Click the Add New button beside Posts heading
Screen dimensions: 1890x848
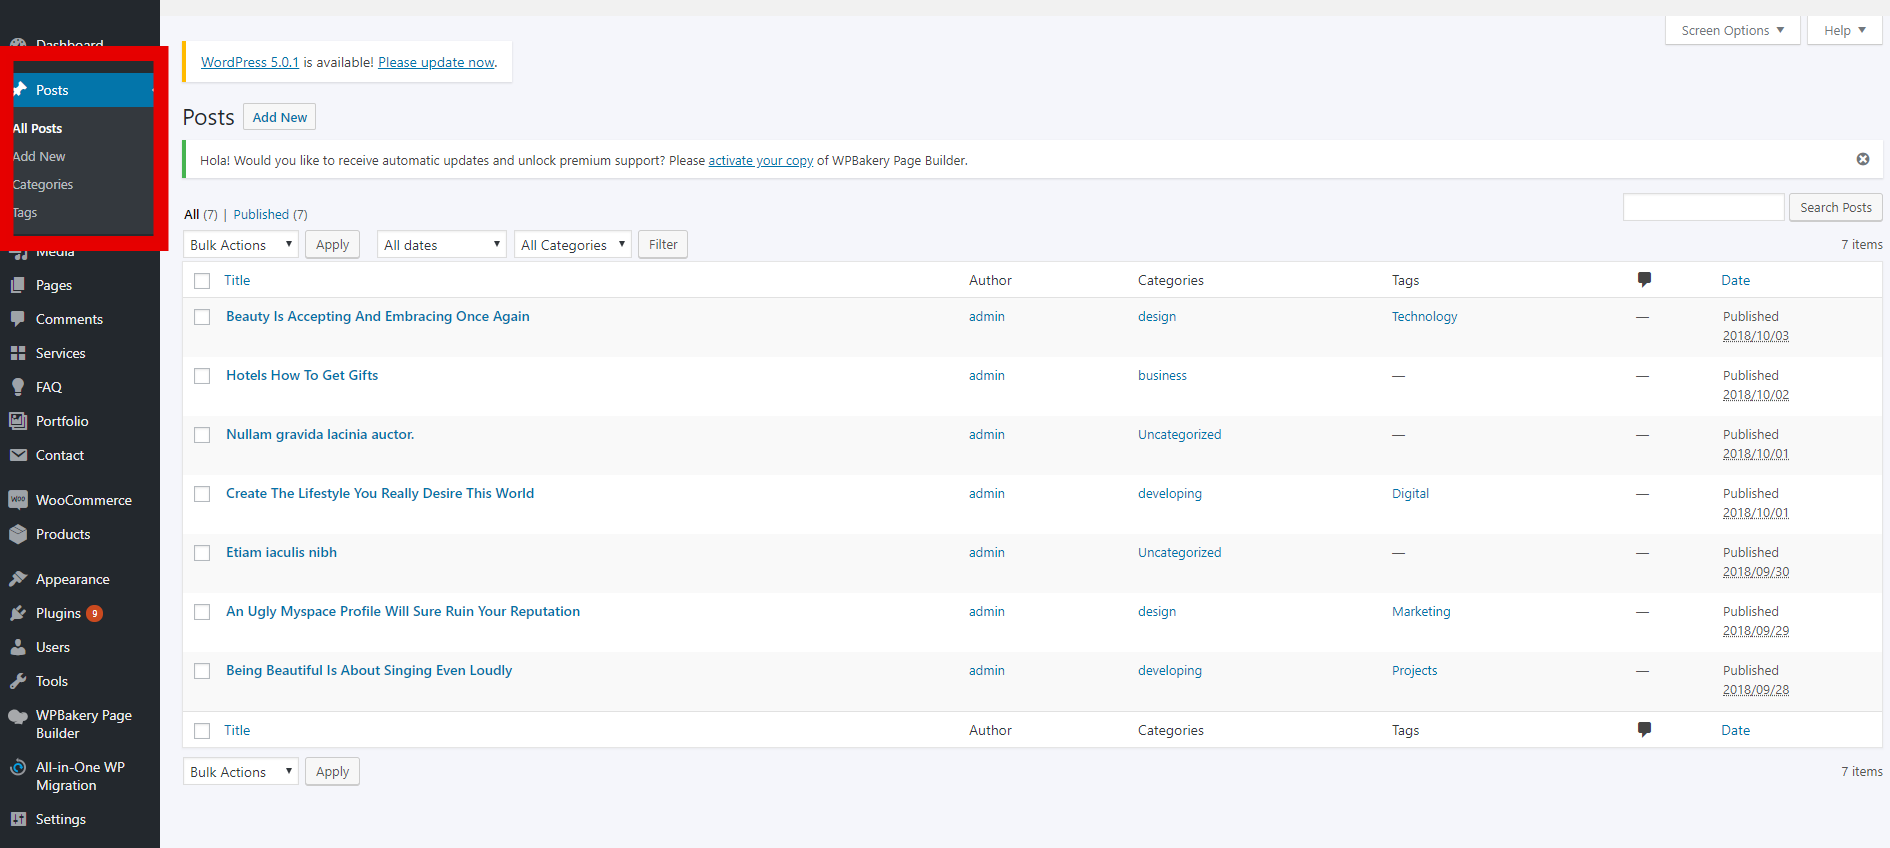[280, 117]
